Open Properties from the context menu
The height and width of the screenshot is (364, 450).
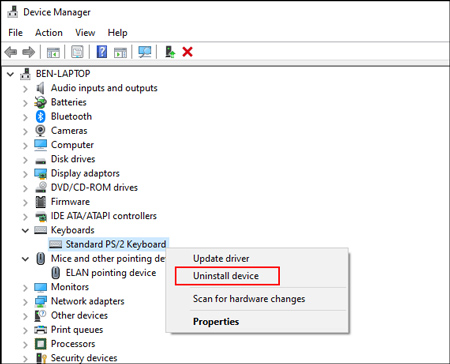click(x=216, y=322)
